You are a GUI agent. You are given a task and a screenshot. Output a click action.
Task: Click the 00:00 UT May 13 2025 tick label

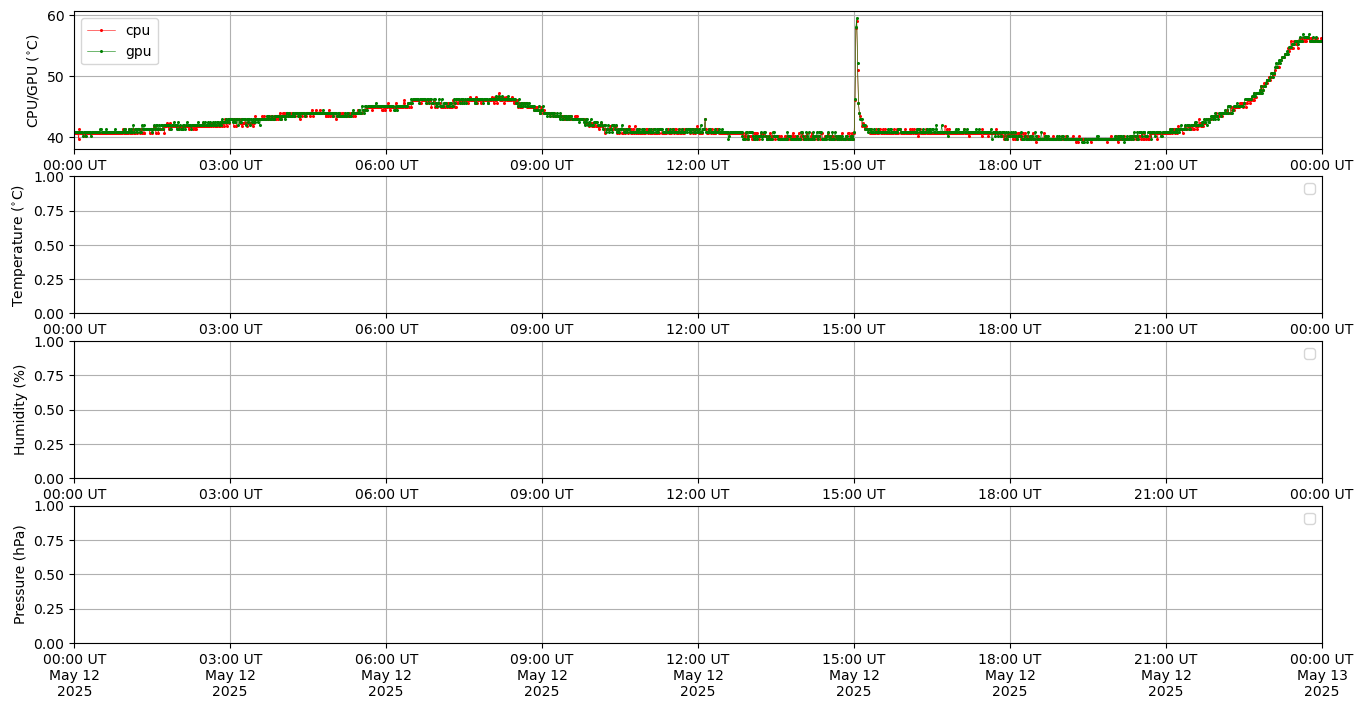pyautogui.click(x=1322, y=675)
